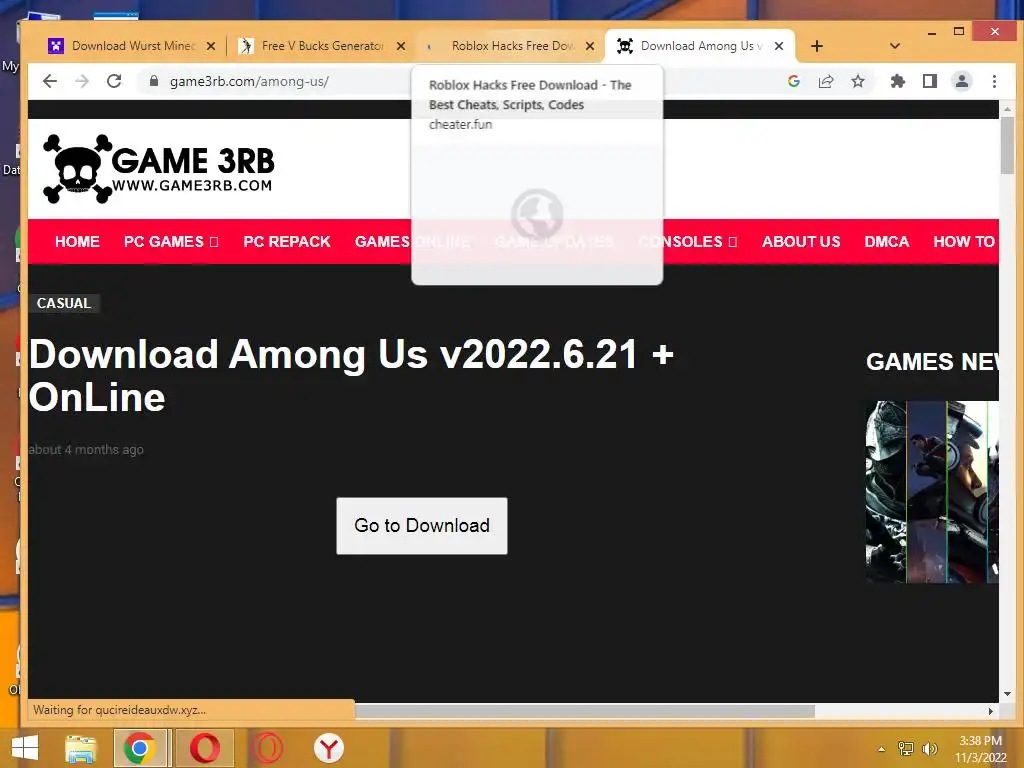
Task: Switch to Download Wurst Minecraft tab
Action: click(x=133, y=46)
